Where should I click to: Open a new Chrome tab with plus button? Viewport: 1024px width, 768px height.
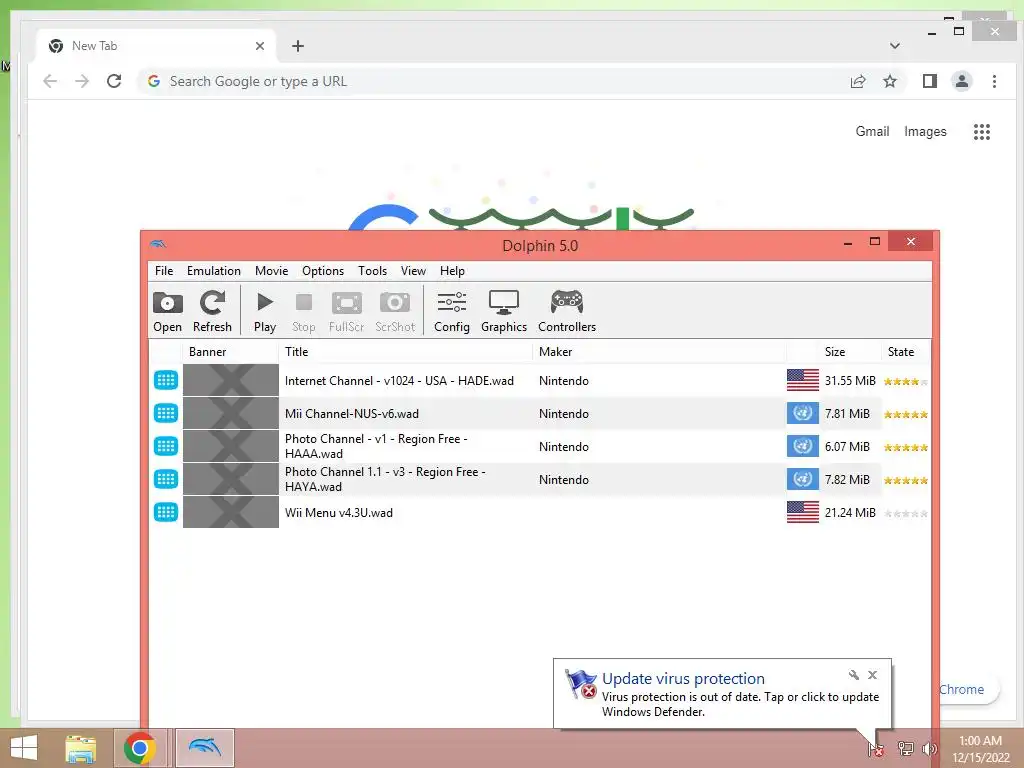pos(298,46)
